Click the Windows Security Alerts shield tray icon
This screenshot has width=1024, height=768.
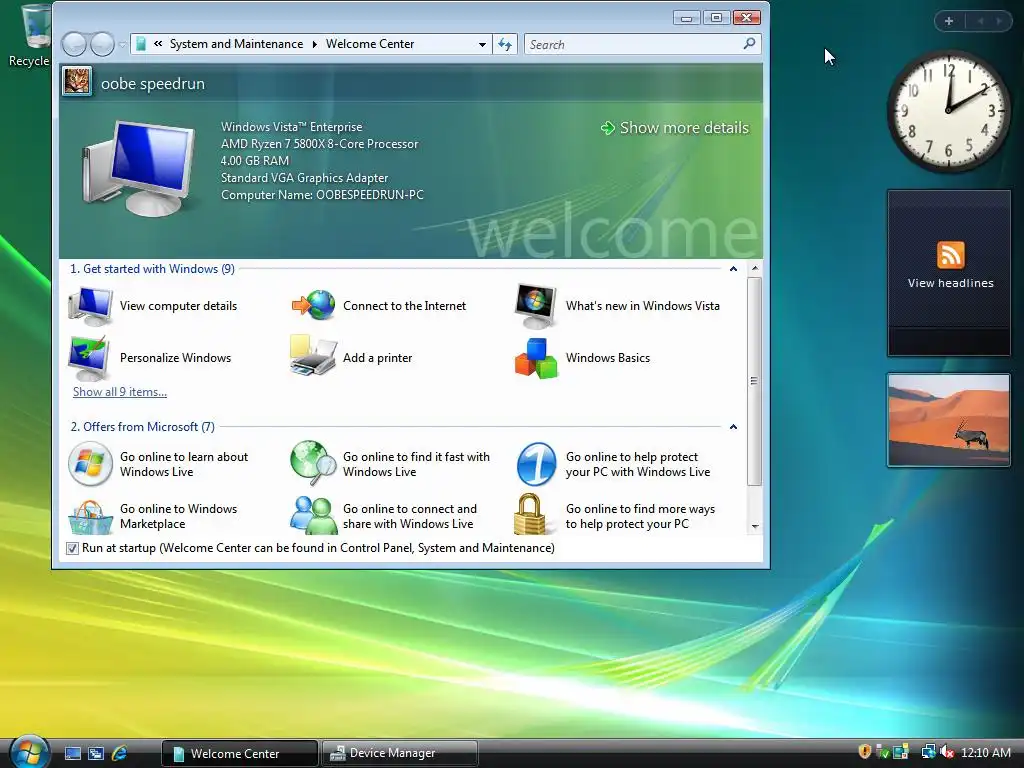tap(865, 752)
